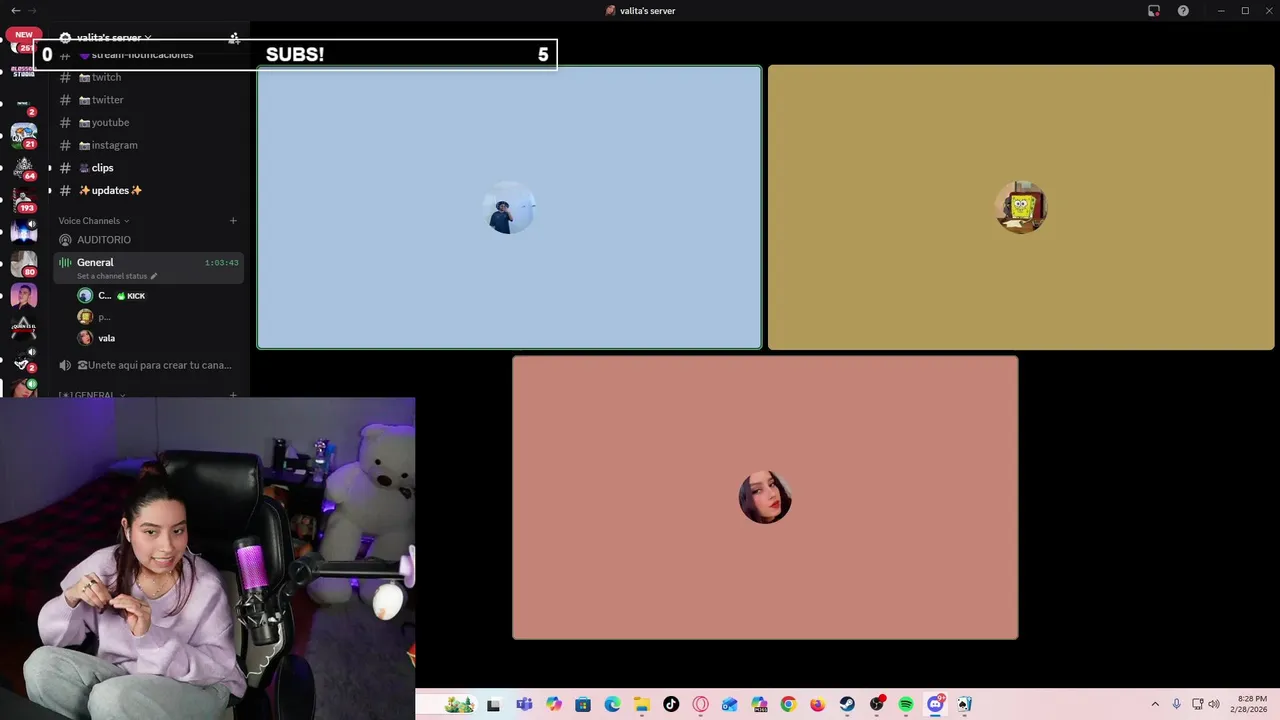Open Microsoft Edge from the taskbar
The height and width of the screenshot is (720, 1280).
pos(612,704)
